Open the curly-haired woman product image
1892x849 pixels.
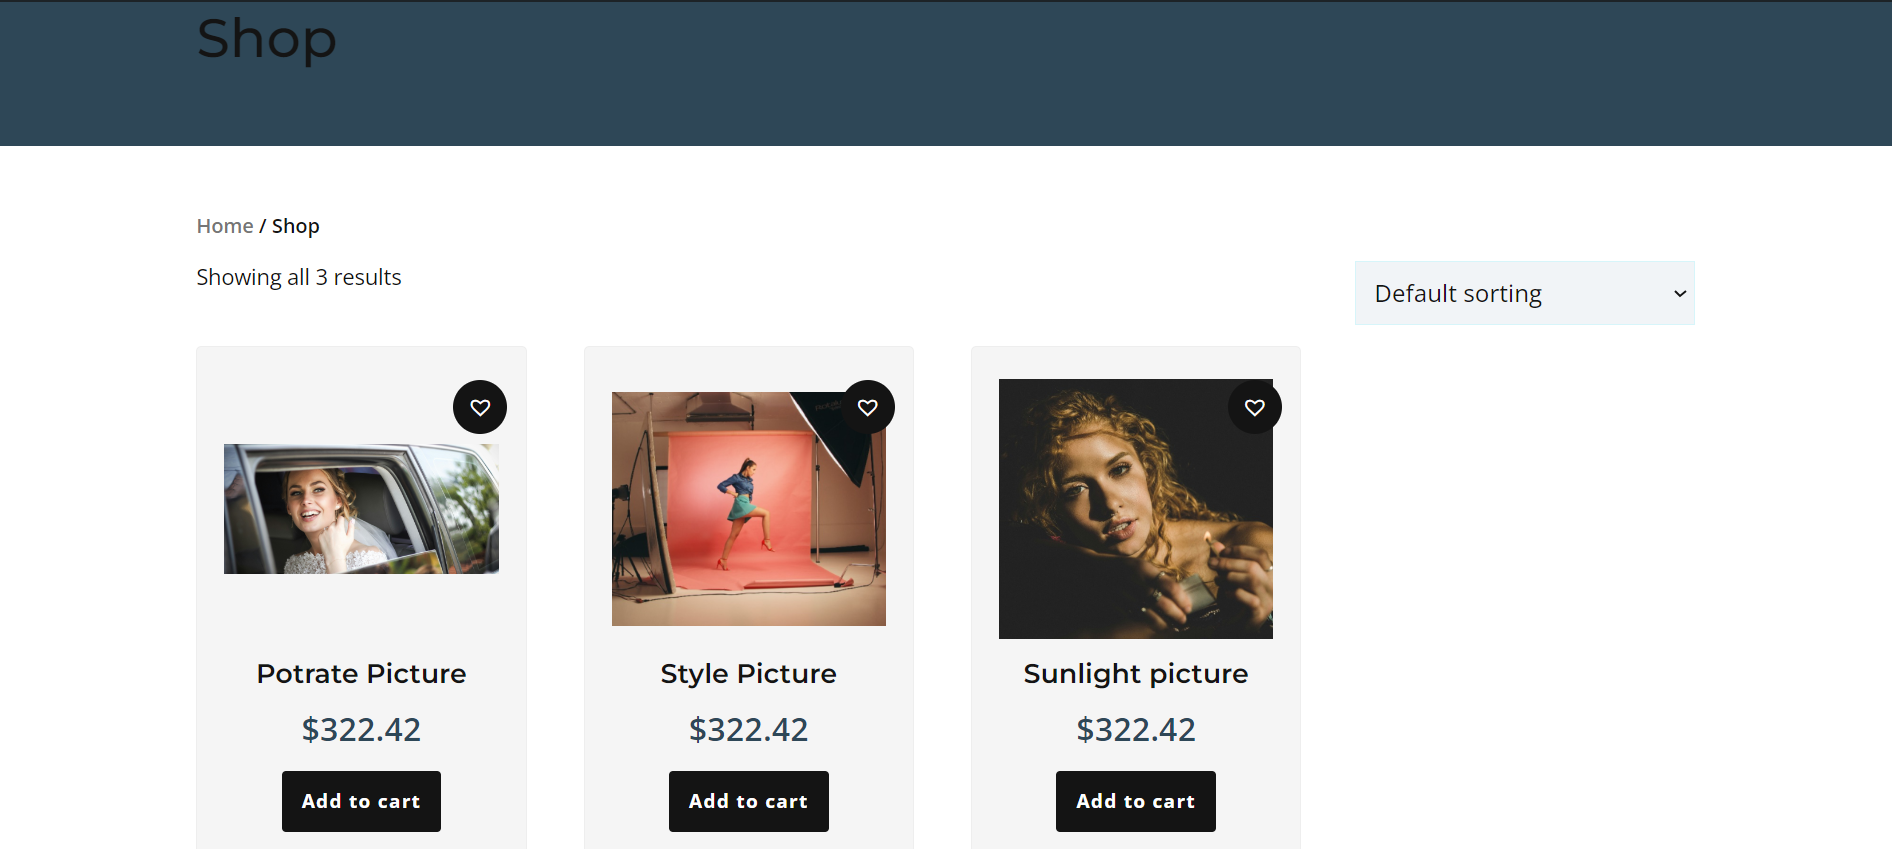(1135, 509)
